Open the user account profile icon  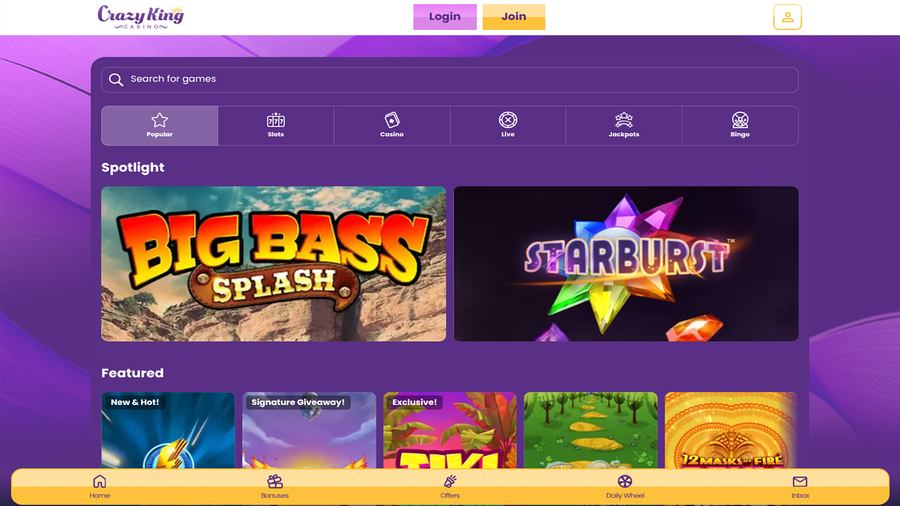point(787,17)
